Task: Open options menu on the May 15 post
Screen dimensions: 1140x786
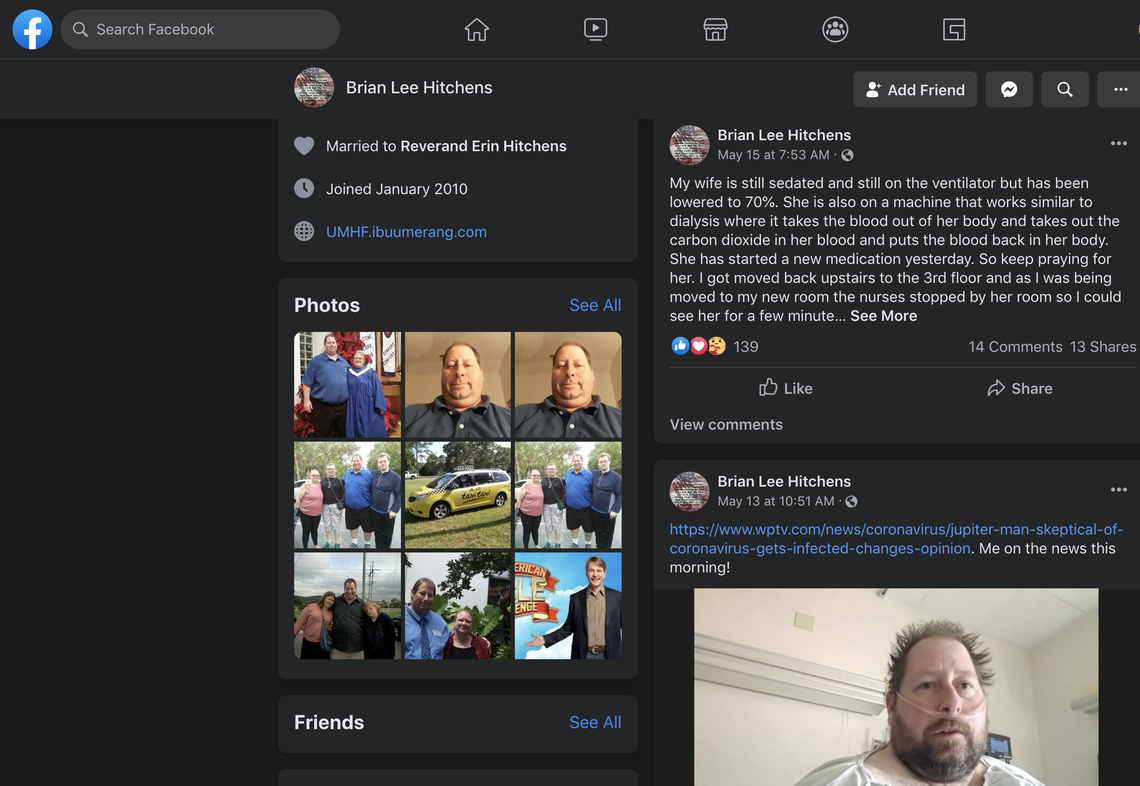Action: [x=1118, y=143]
